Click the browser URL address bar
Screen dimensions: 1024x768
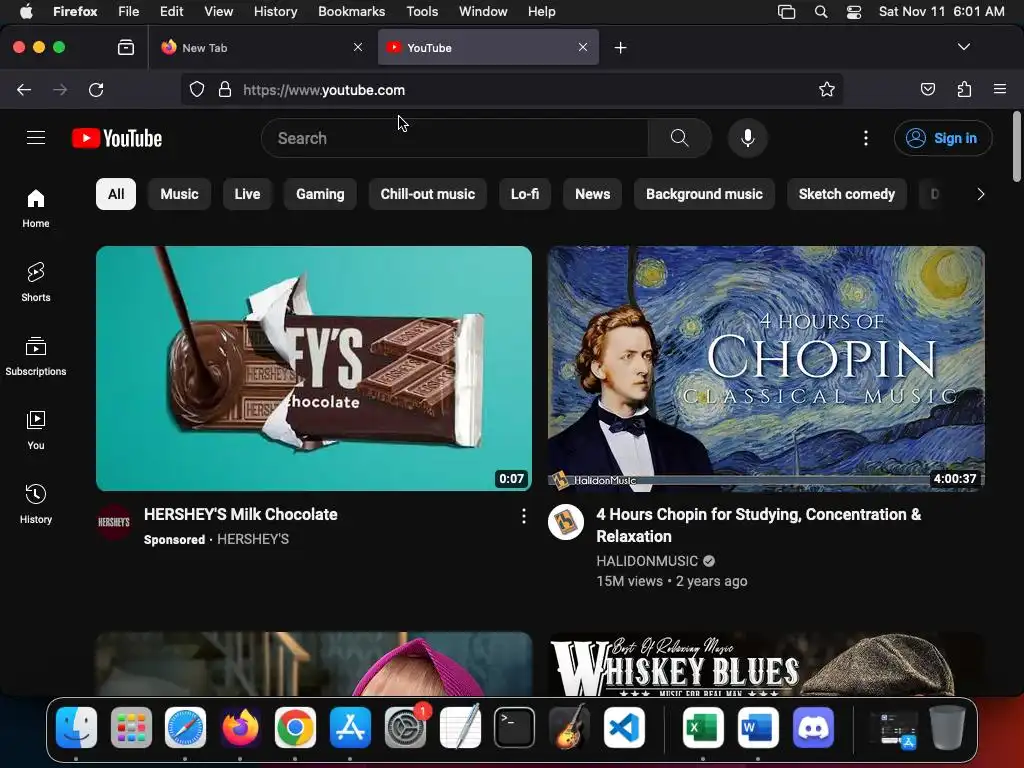511,89
